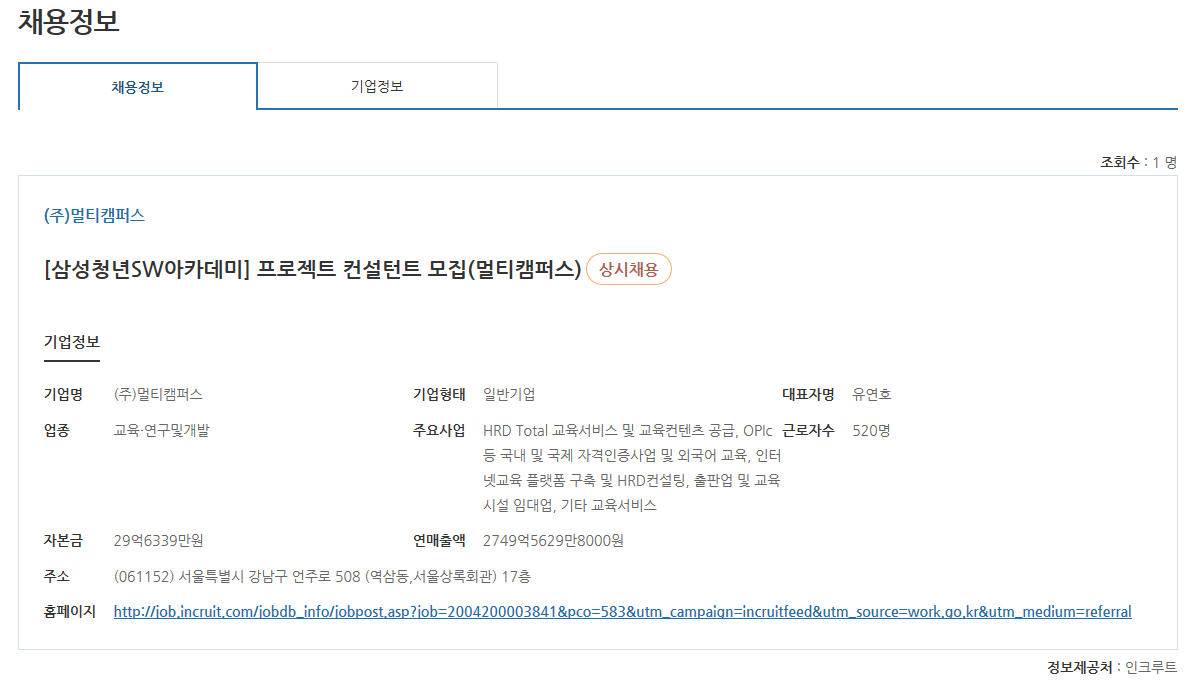1188x695 pixels.
Task: Select the 일반기업 company type value
Action: pyautogui.click(x=508, y=394)
